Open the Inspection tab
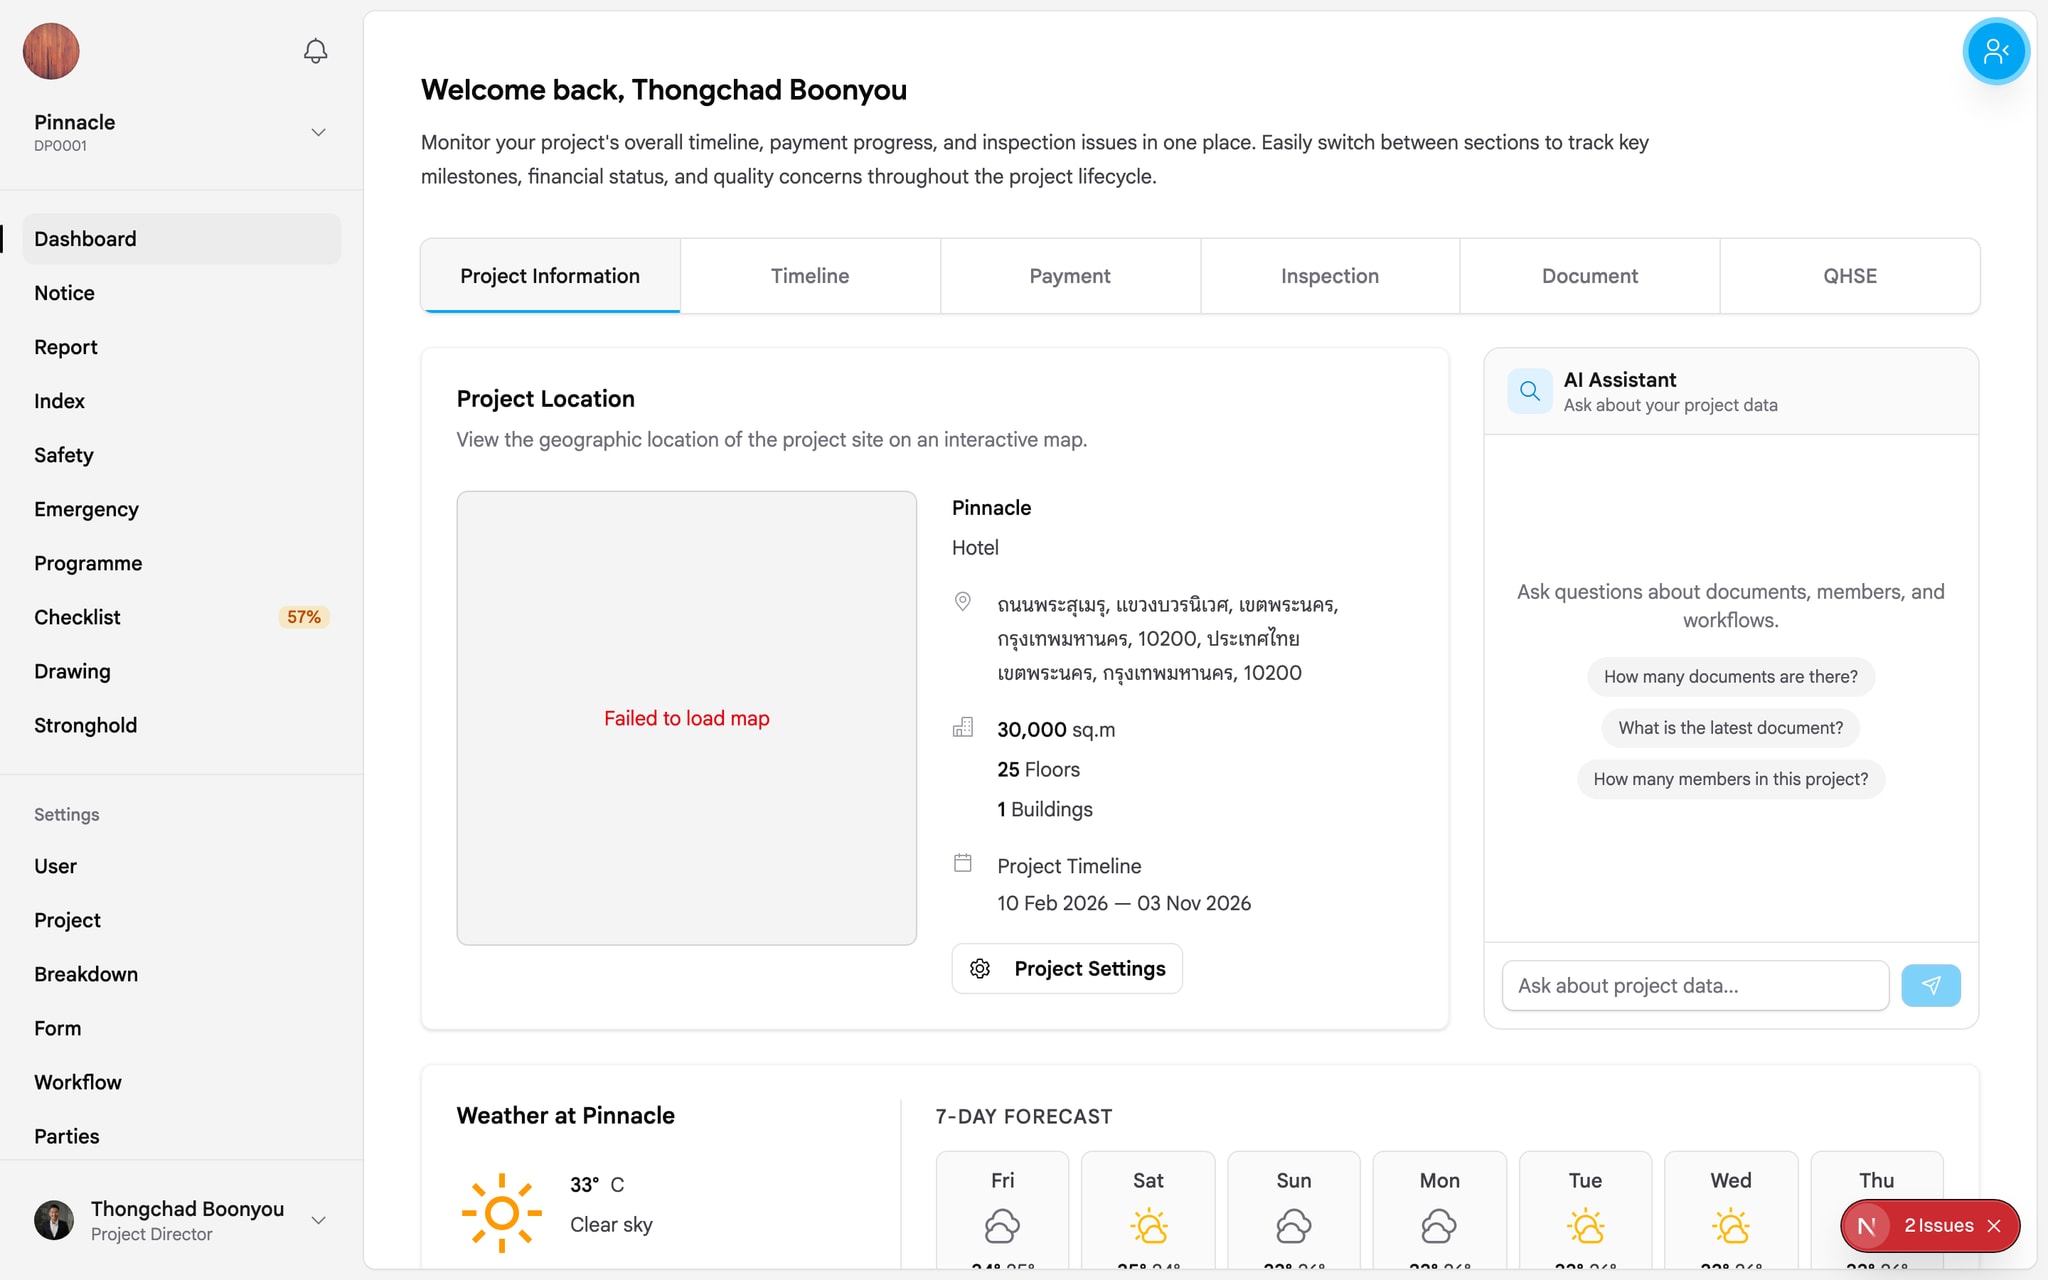Screen dimensions: 2048x1280 coord(1329,276)
